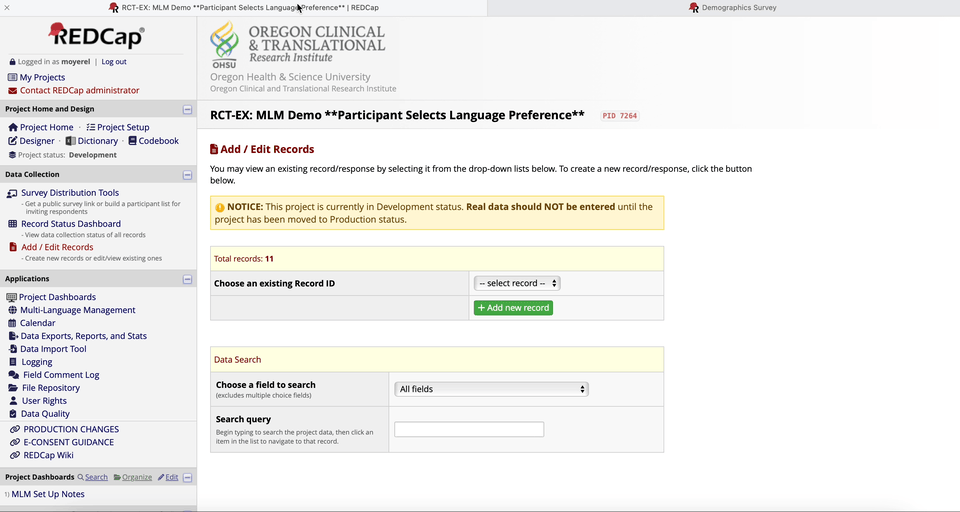
Task: Open the Multi-Language Management link
Action: pyautogui.click(x=78, y=311)
